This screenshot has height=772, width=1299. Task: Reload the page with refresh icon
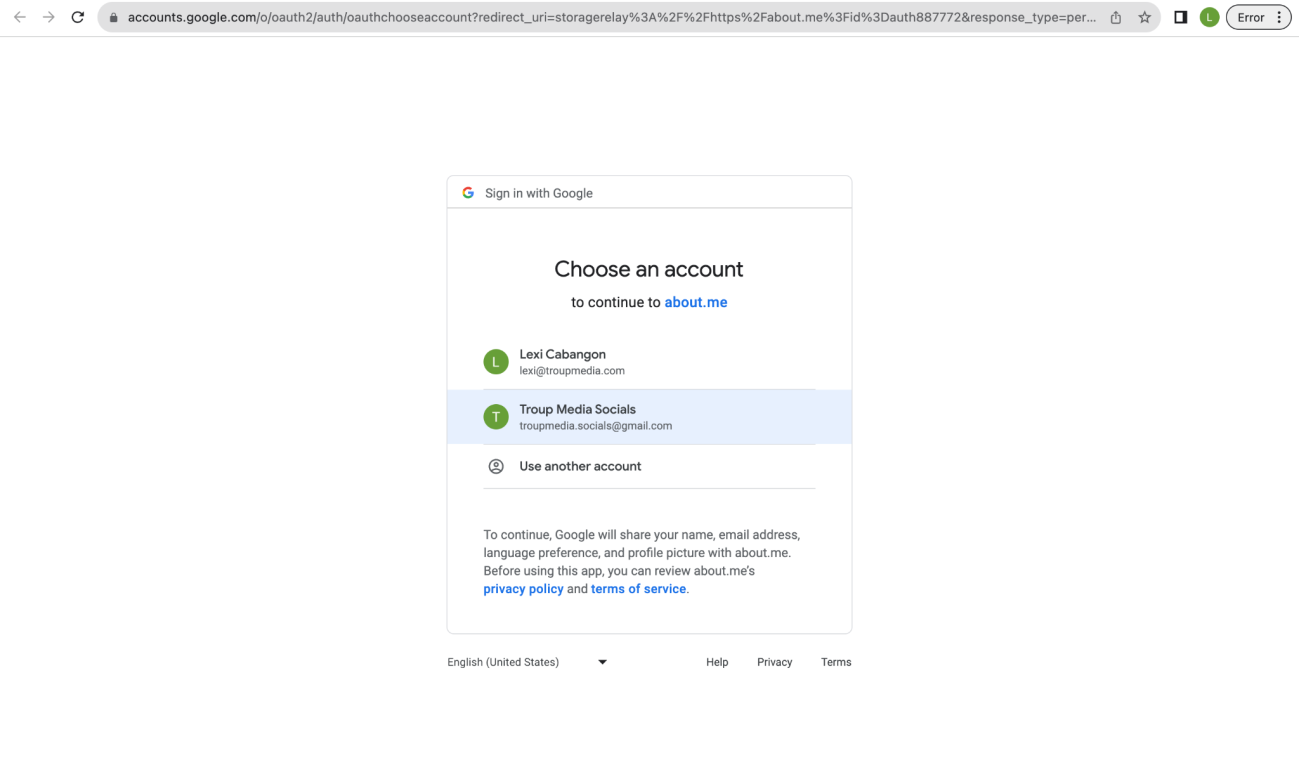[78, 17]
